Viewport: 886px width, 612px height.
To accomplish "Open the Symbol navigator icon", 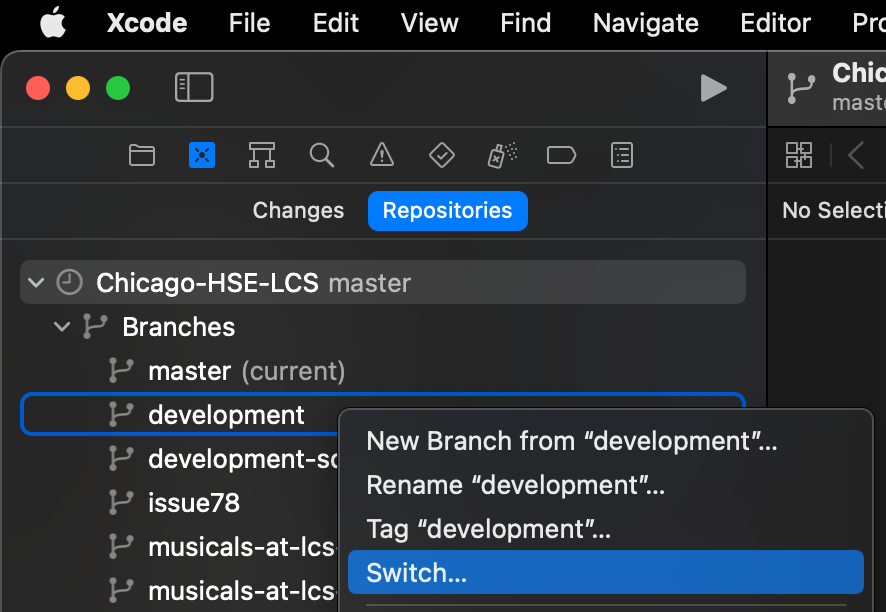I will (x=262, y=155).
